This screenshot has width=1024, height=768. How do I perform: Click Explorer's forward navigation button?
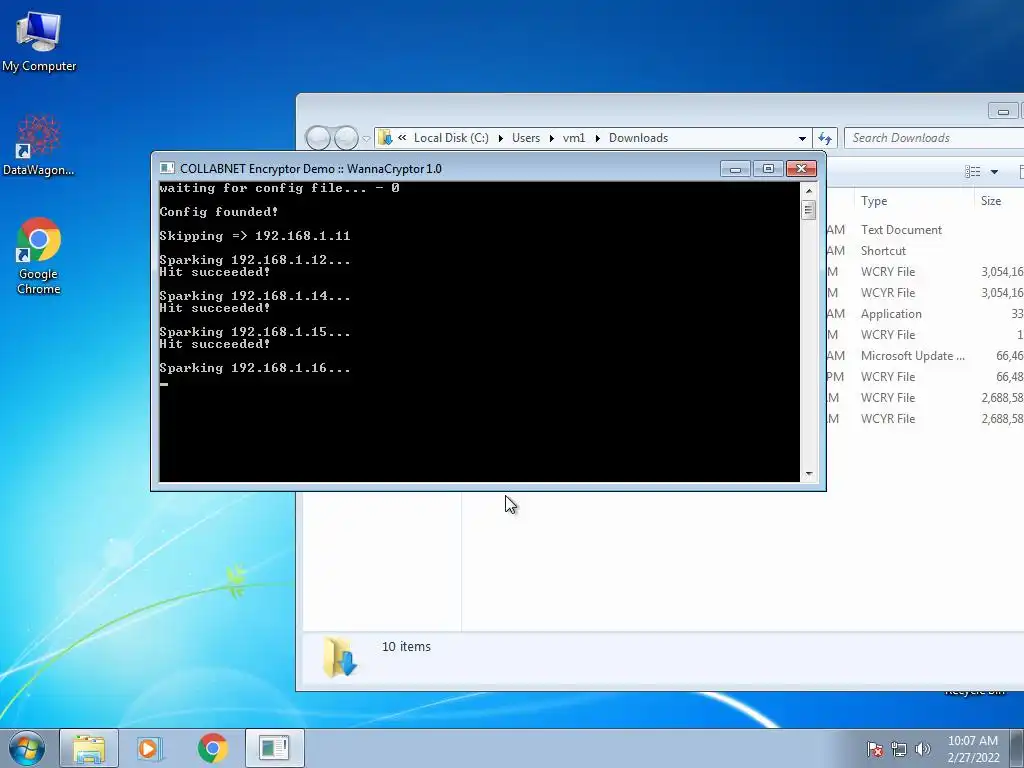pos(345,138)
